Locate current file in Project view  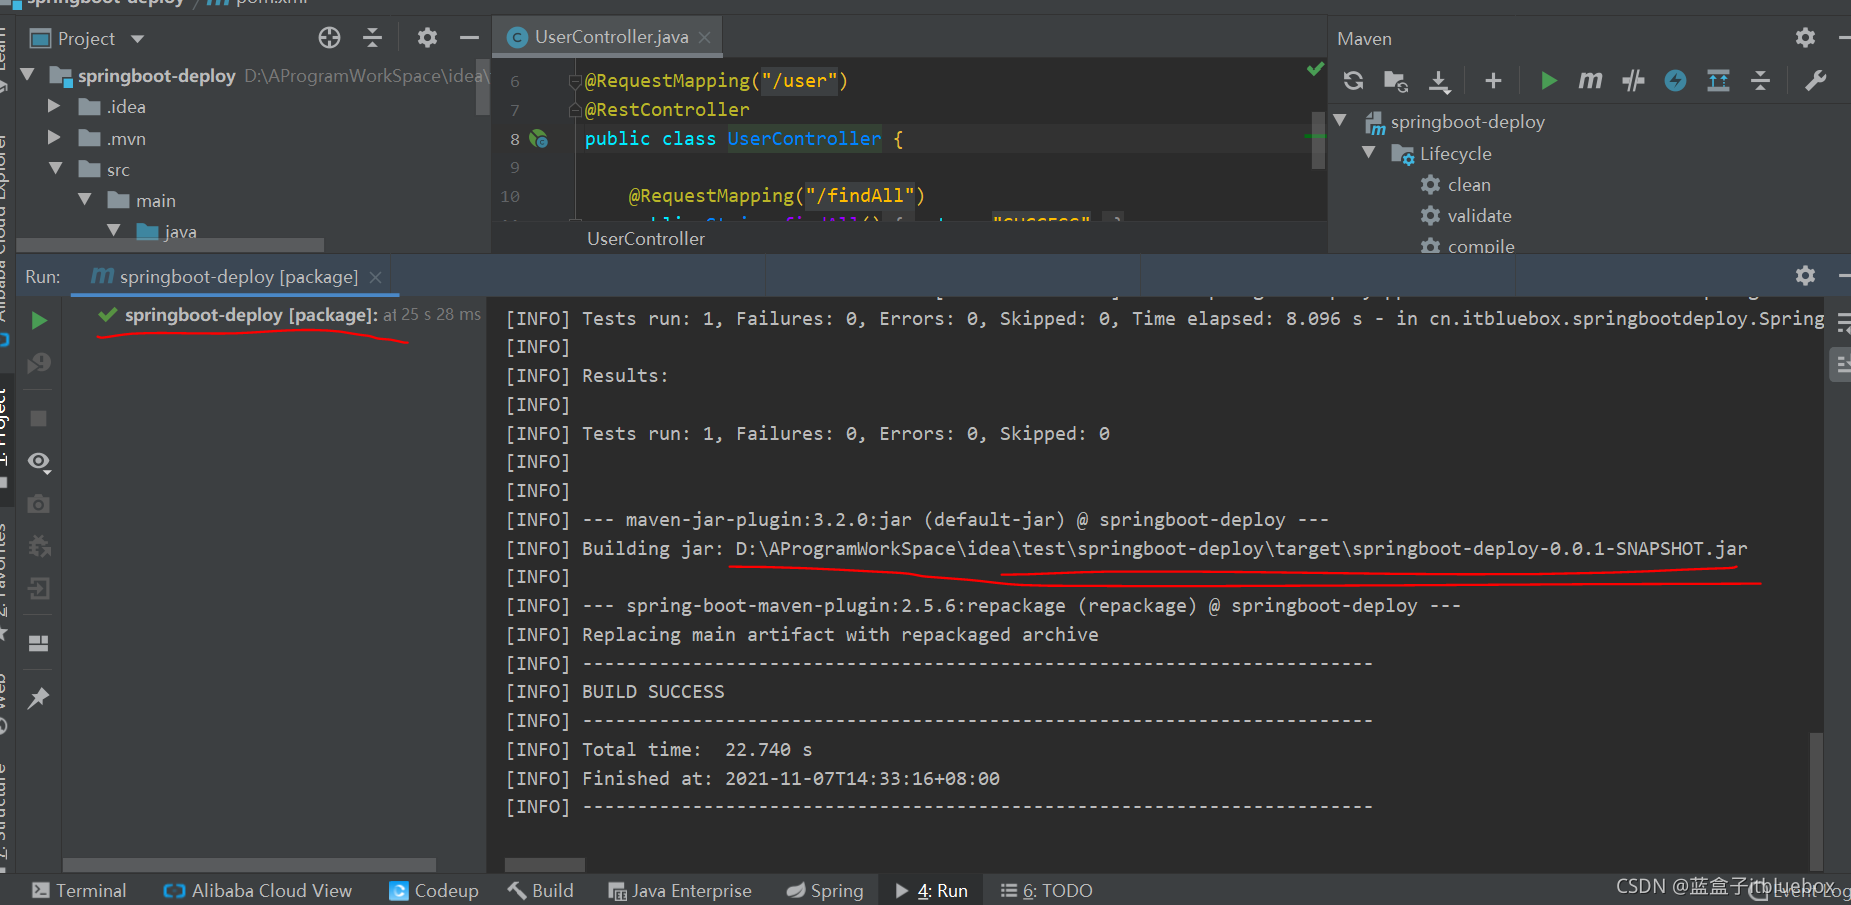tap(329, 38)
